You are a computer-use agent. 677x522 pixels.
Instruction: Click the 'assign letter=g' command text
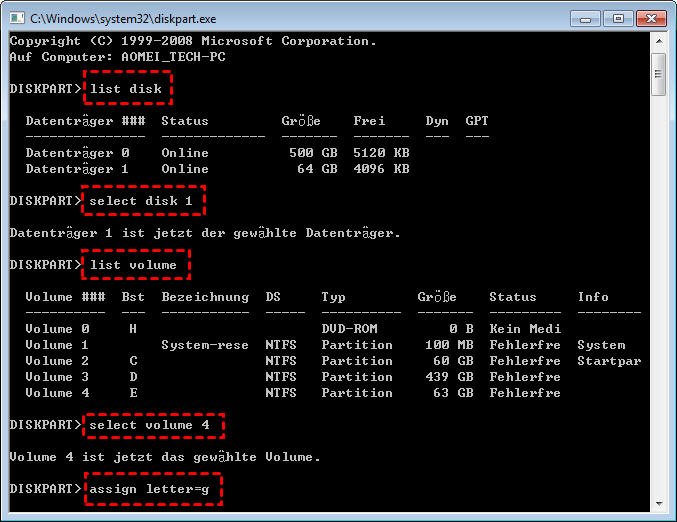click(x=149, y=489)
